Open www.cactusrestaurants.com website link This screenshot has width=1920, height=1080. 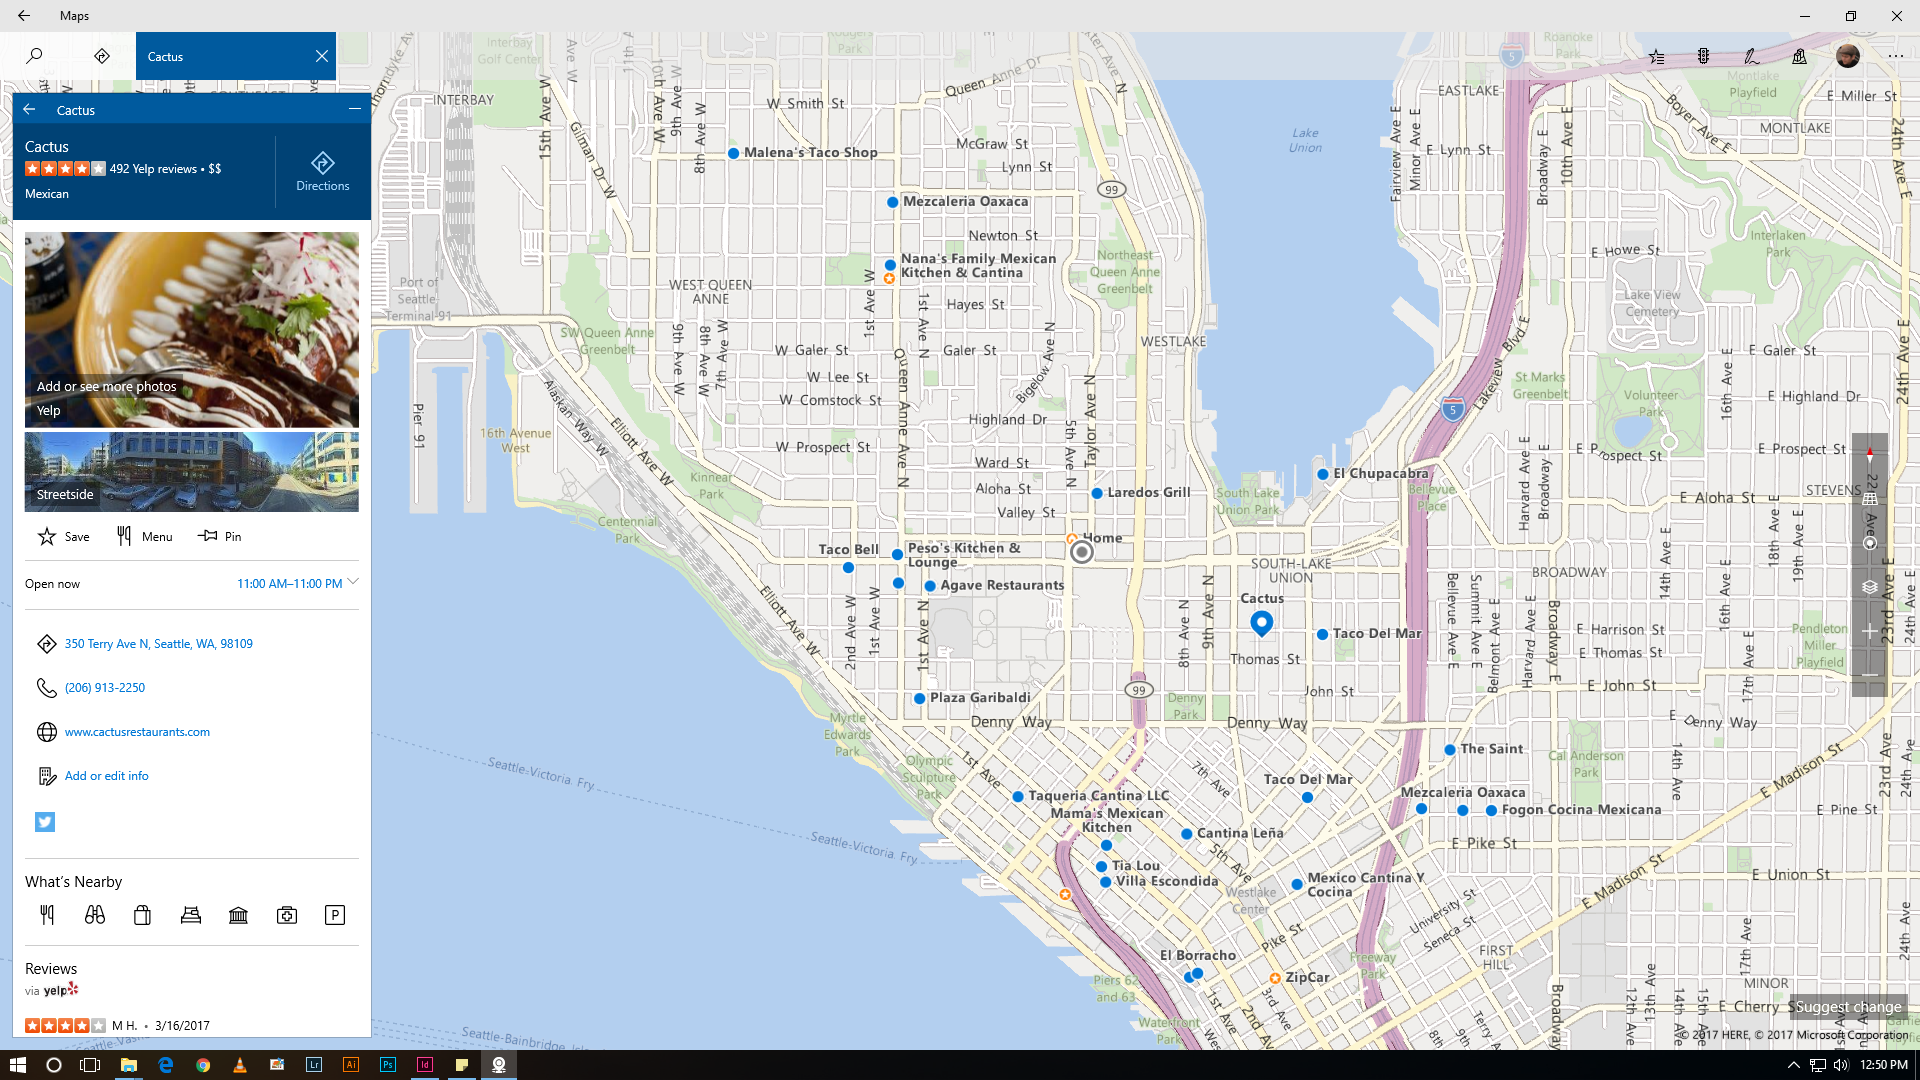click(x=137, y=732)
